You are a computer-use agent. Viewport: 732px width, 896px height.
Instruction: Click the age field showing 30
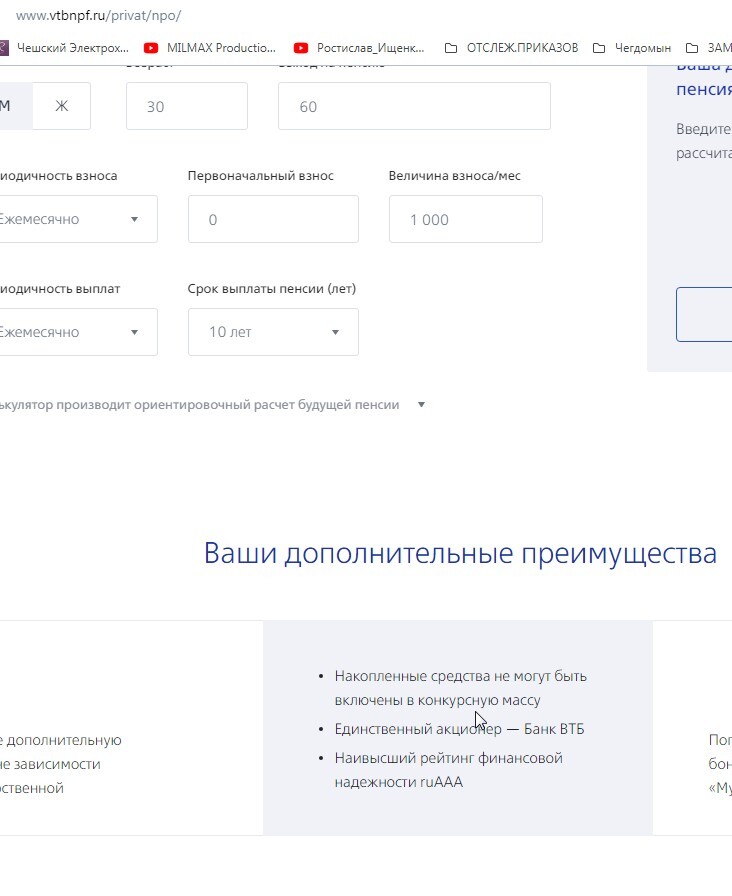pyautogui.click(x=186, y=106)
